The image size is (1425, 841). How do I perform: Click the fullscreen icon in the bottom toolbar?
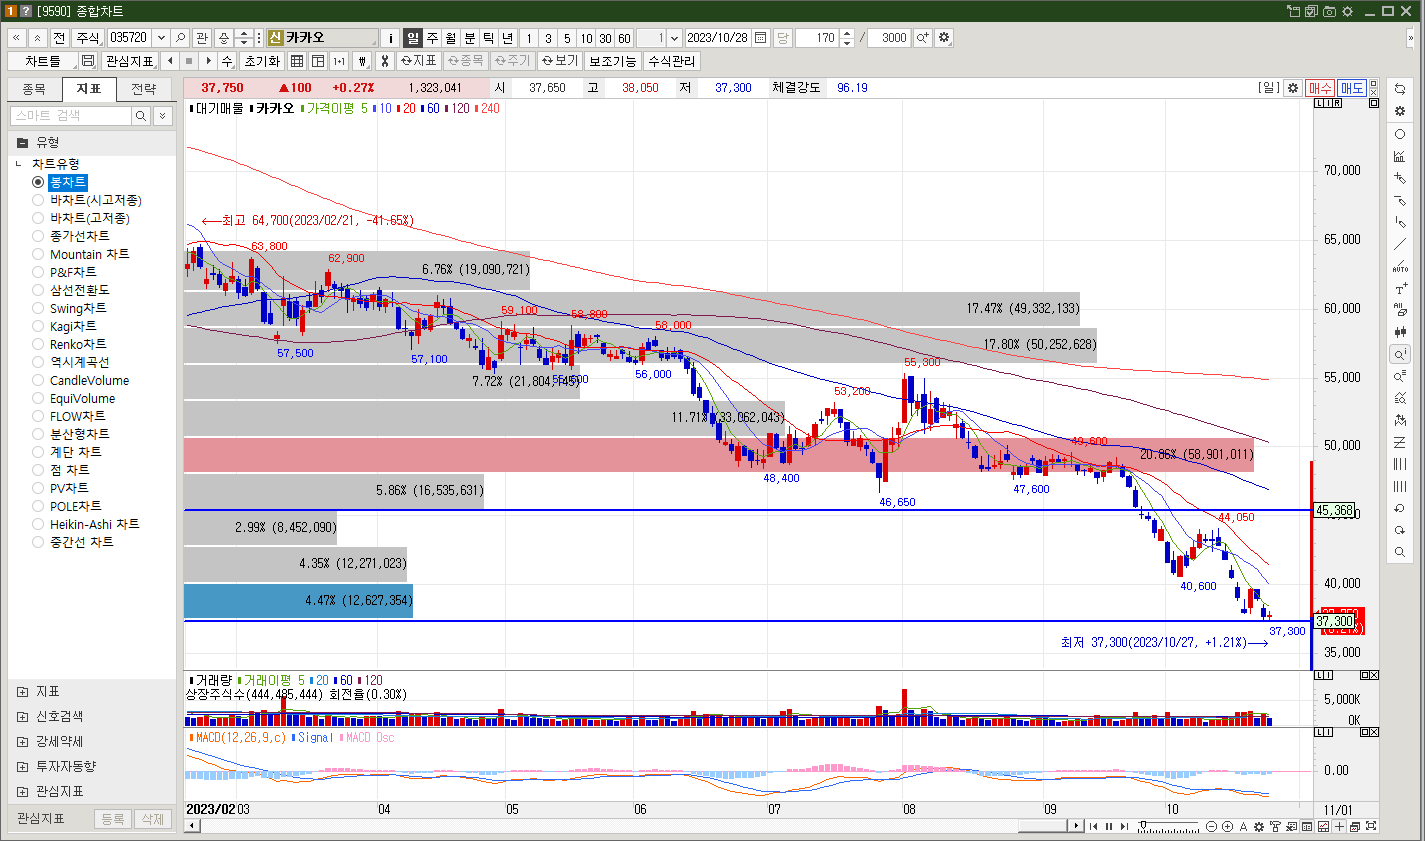(1371, 826)
